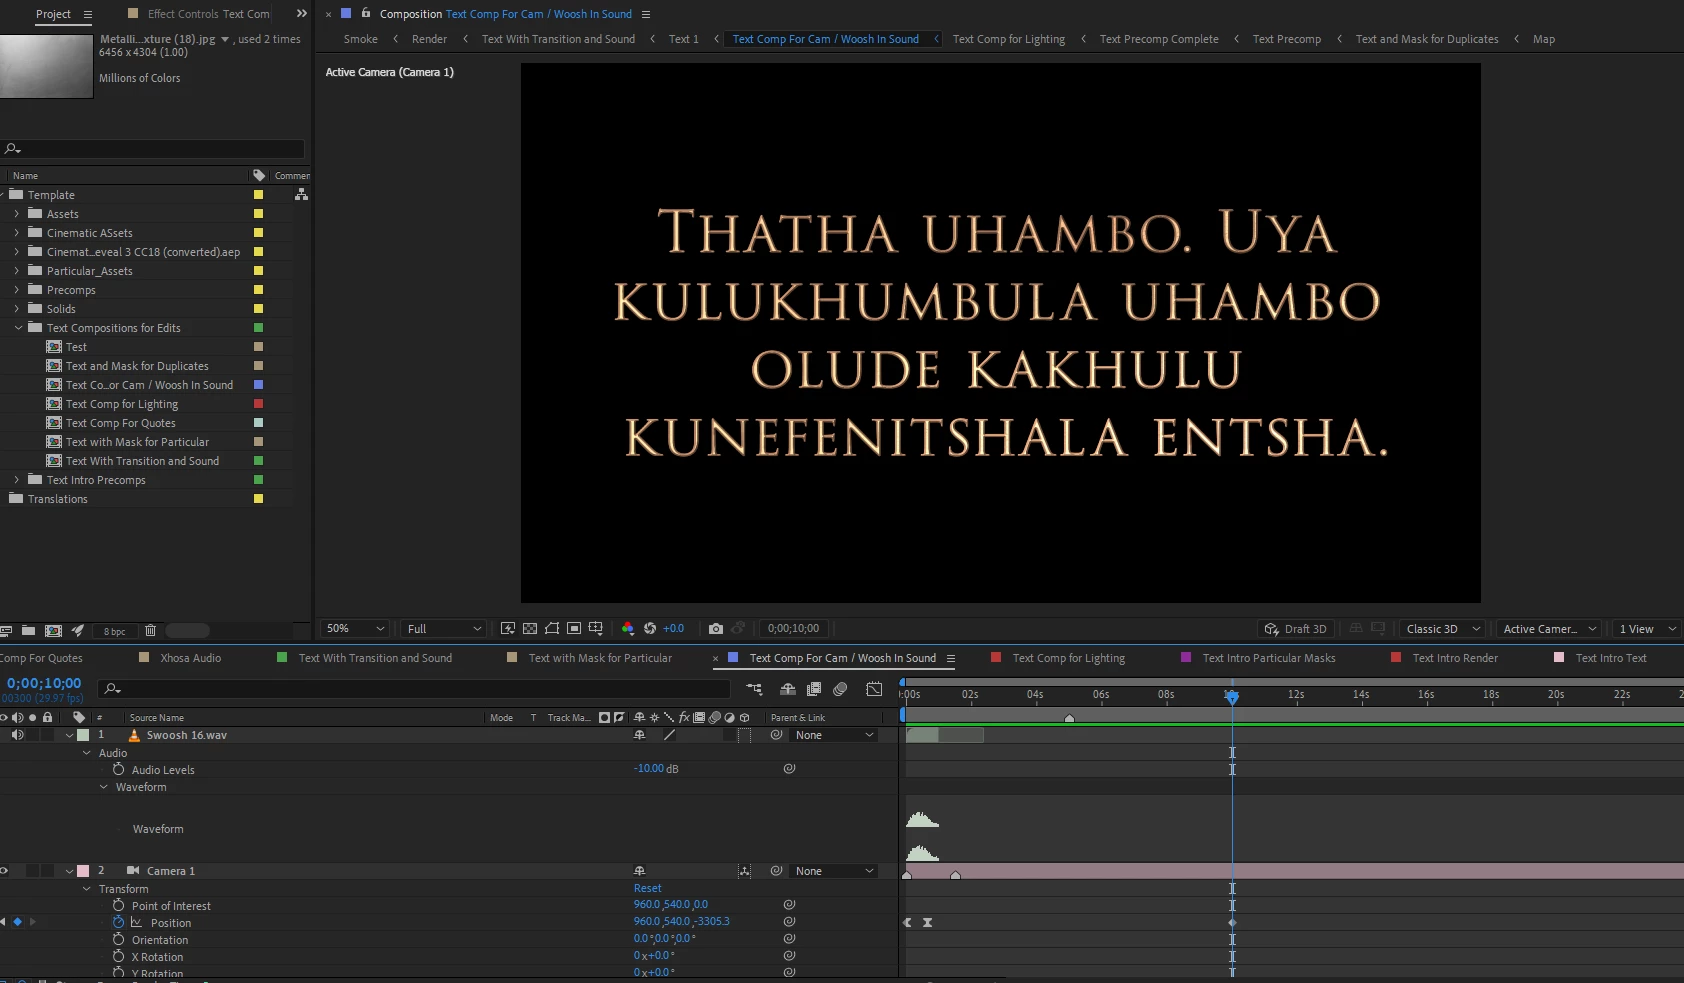Enable Frame Blending for timeline
Viewport: 1684px width, 983px height.
tap(814, 689)
